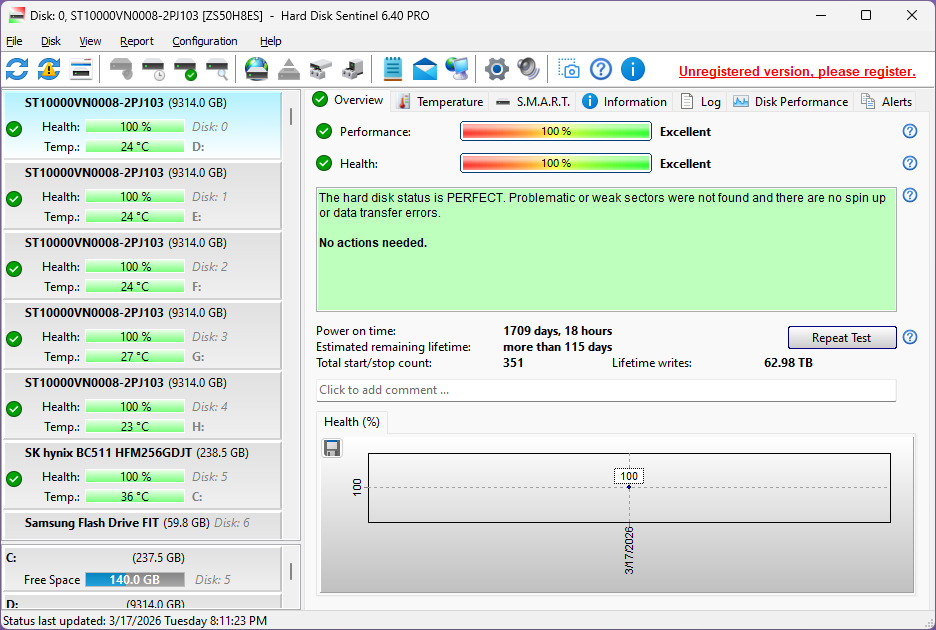The height and width of the screenshot is (630, 936).
Task: Click the save icon above the health graph
Action: tap(332, 448)
